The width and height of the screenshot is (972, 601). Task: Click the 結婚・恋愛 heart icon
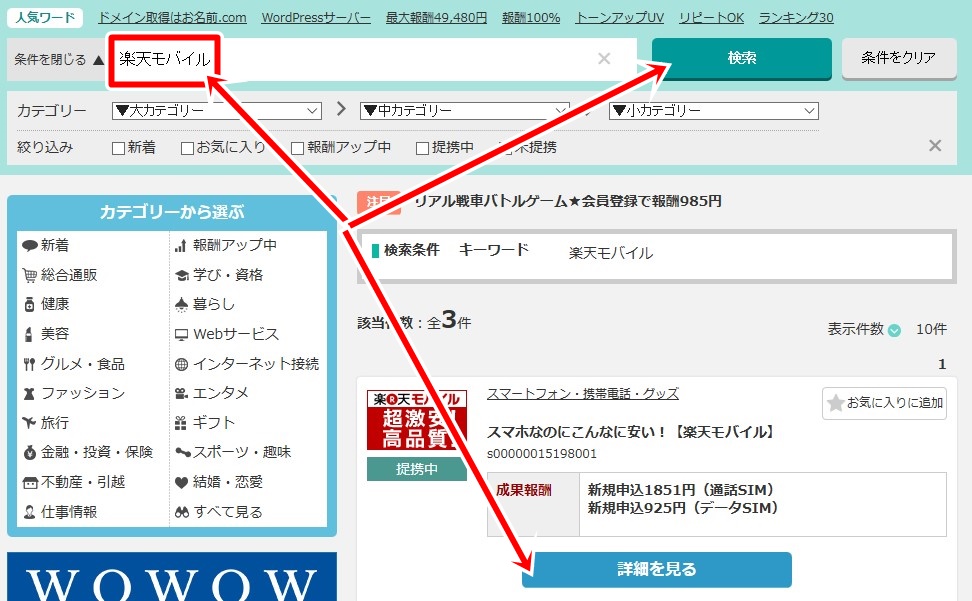coord(181,482)
